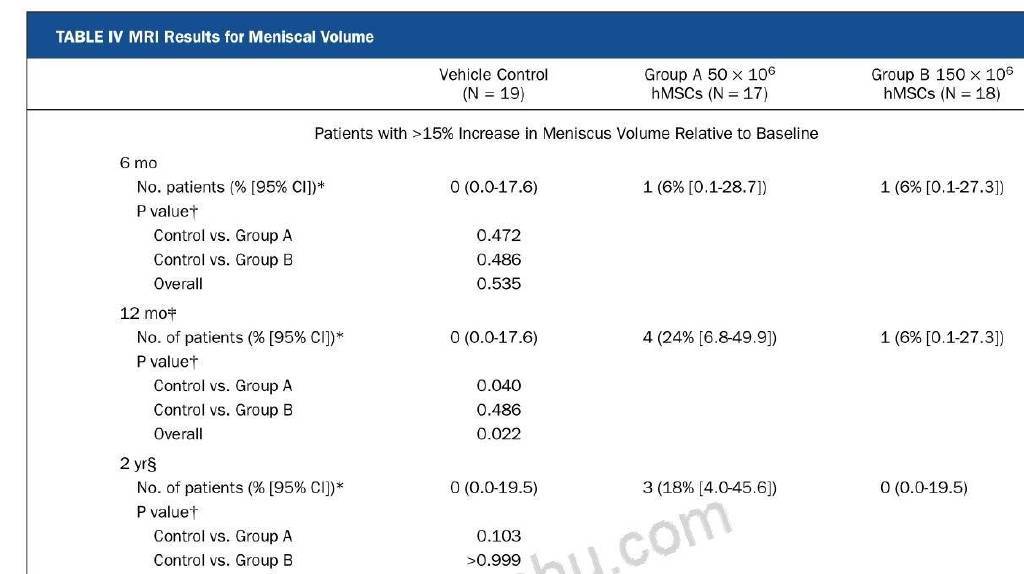
Task: Click the value '4 (24% [6.8-49.9])'
Action: [x=709, y=338]
